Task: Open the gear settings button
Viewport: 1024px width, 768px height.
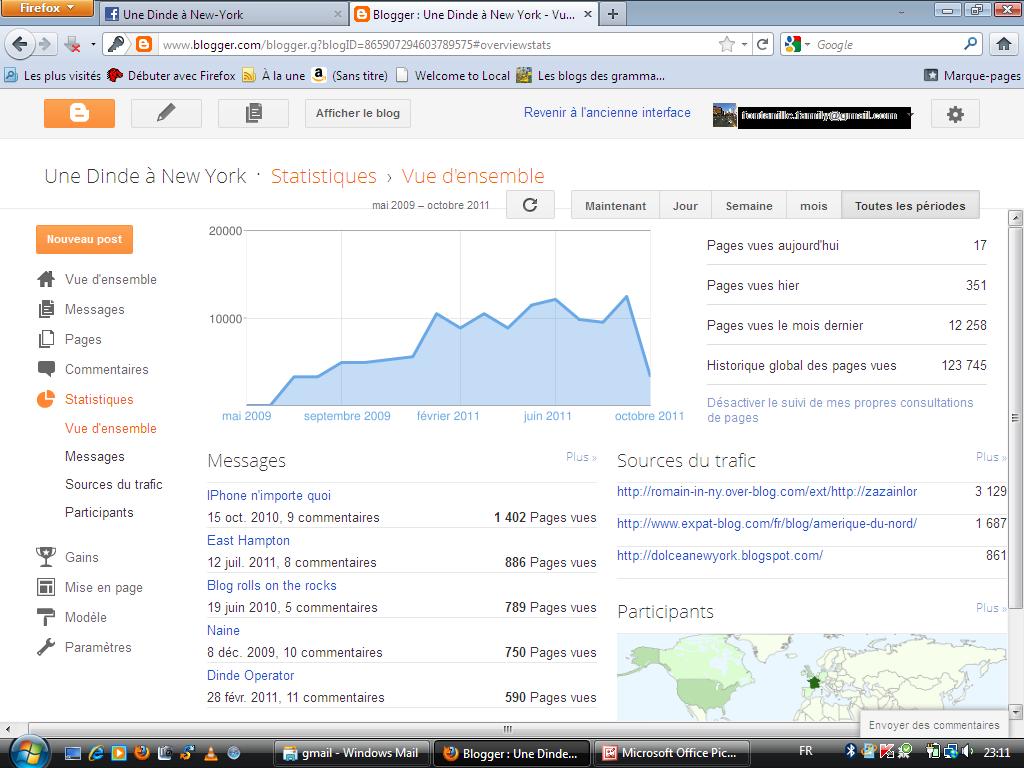Action: (x=955, y=114)
